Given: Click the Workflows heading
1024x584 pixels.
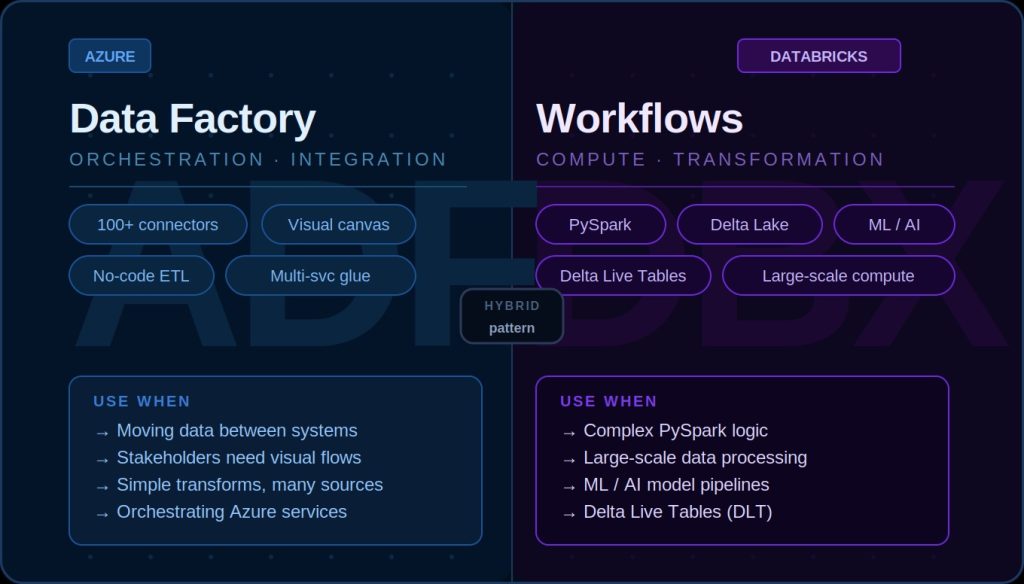Looking at the screenshot, I should click(639, 119).
